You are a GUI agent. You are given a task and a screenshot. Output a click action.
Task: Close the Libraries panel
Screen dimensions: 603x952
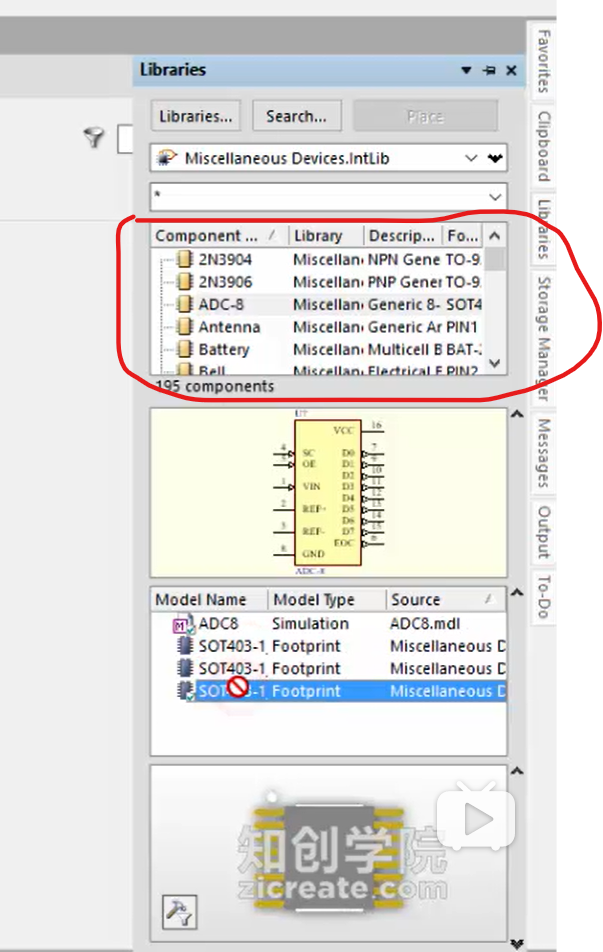(x=511, y=70)
